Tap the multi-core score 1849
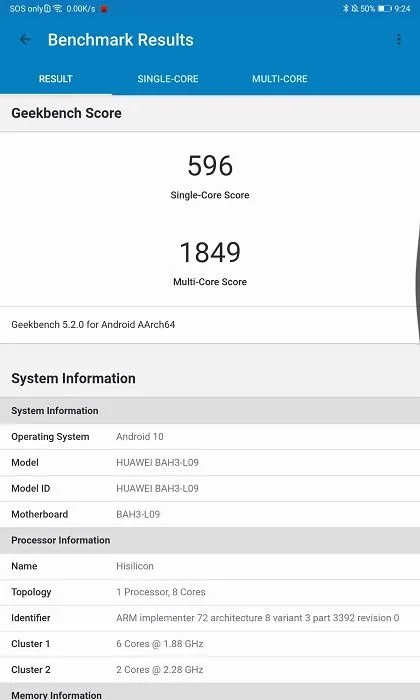The width and height of the screenshot is (420, 700). (210, 252)
